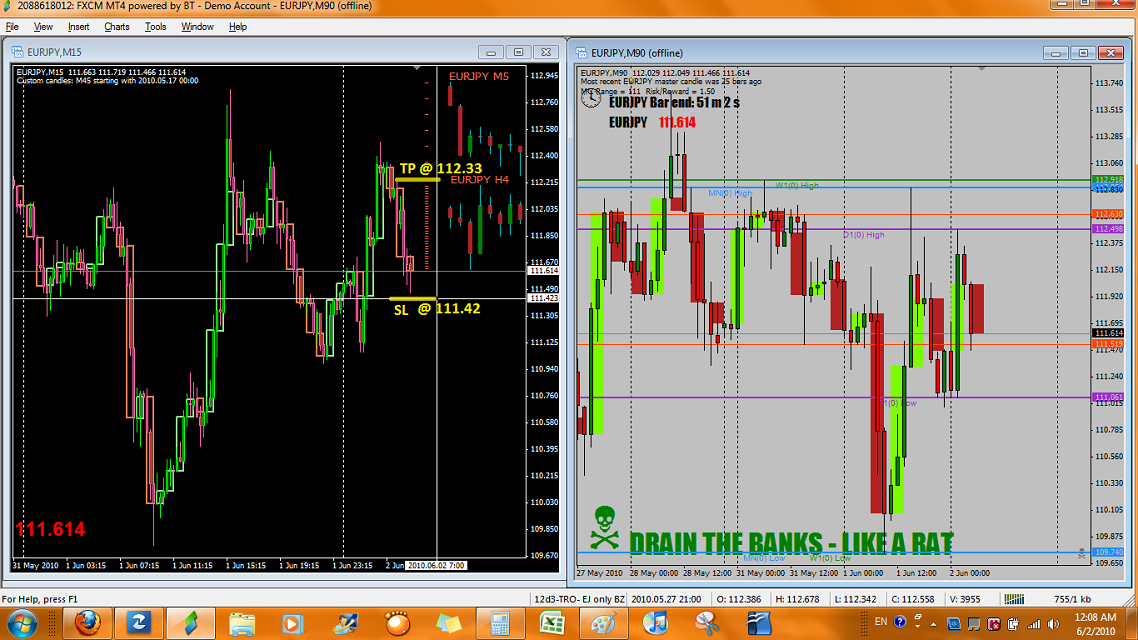Minimize the EURJPY,M15 chart window

click(x=491, y=52)
